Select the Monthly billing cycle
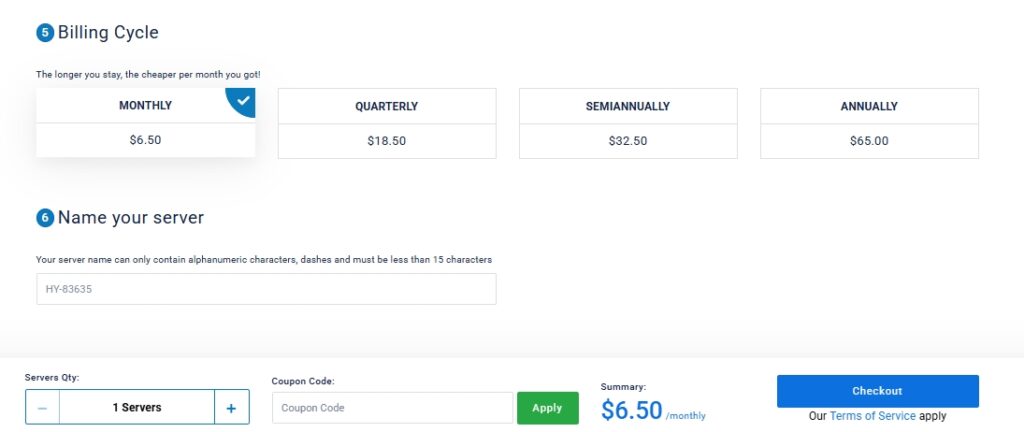The width and height of the screenshot is (1024, 432). coord(145,106)
